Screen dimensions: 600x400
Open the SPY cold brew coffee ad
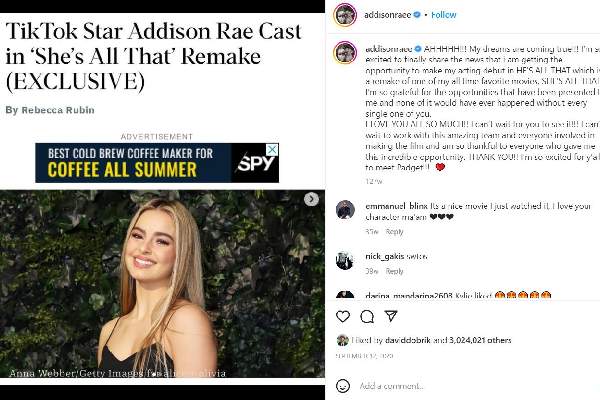(x=157, y=163)
